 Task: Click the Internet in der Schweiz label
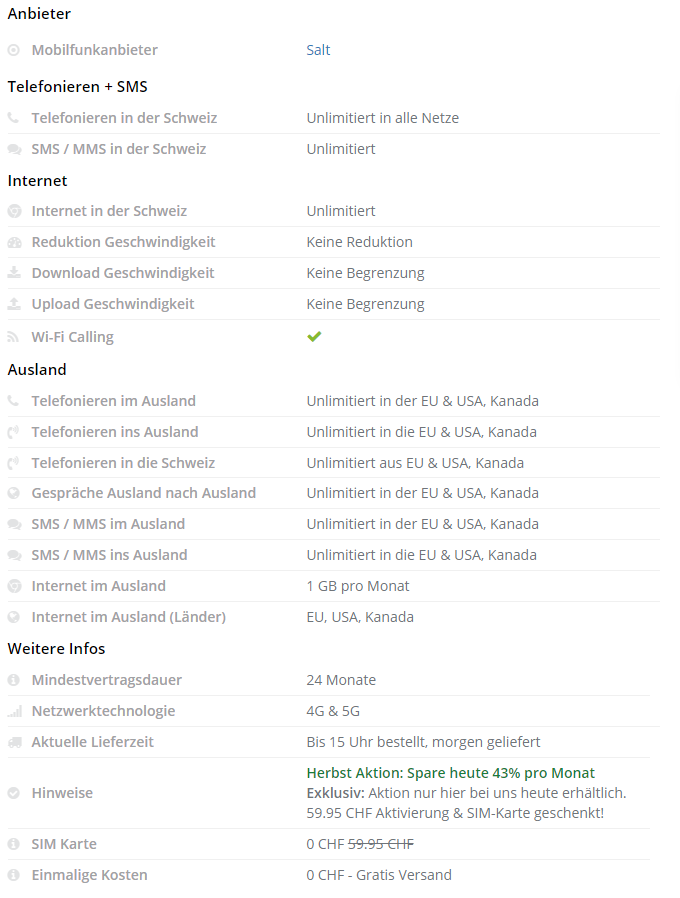tap(109, 211)
